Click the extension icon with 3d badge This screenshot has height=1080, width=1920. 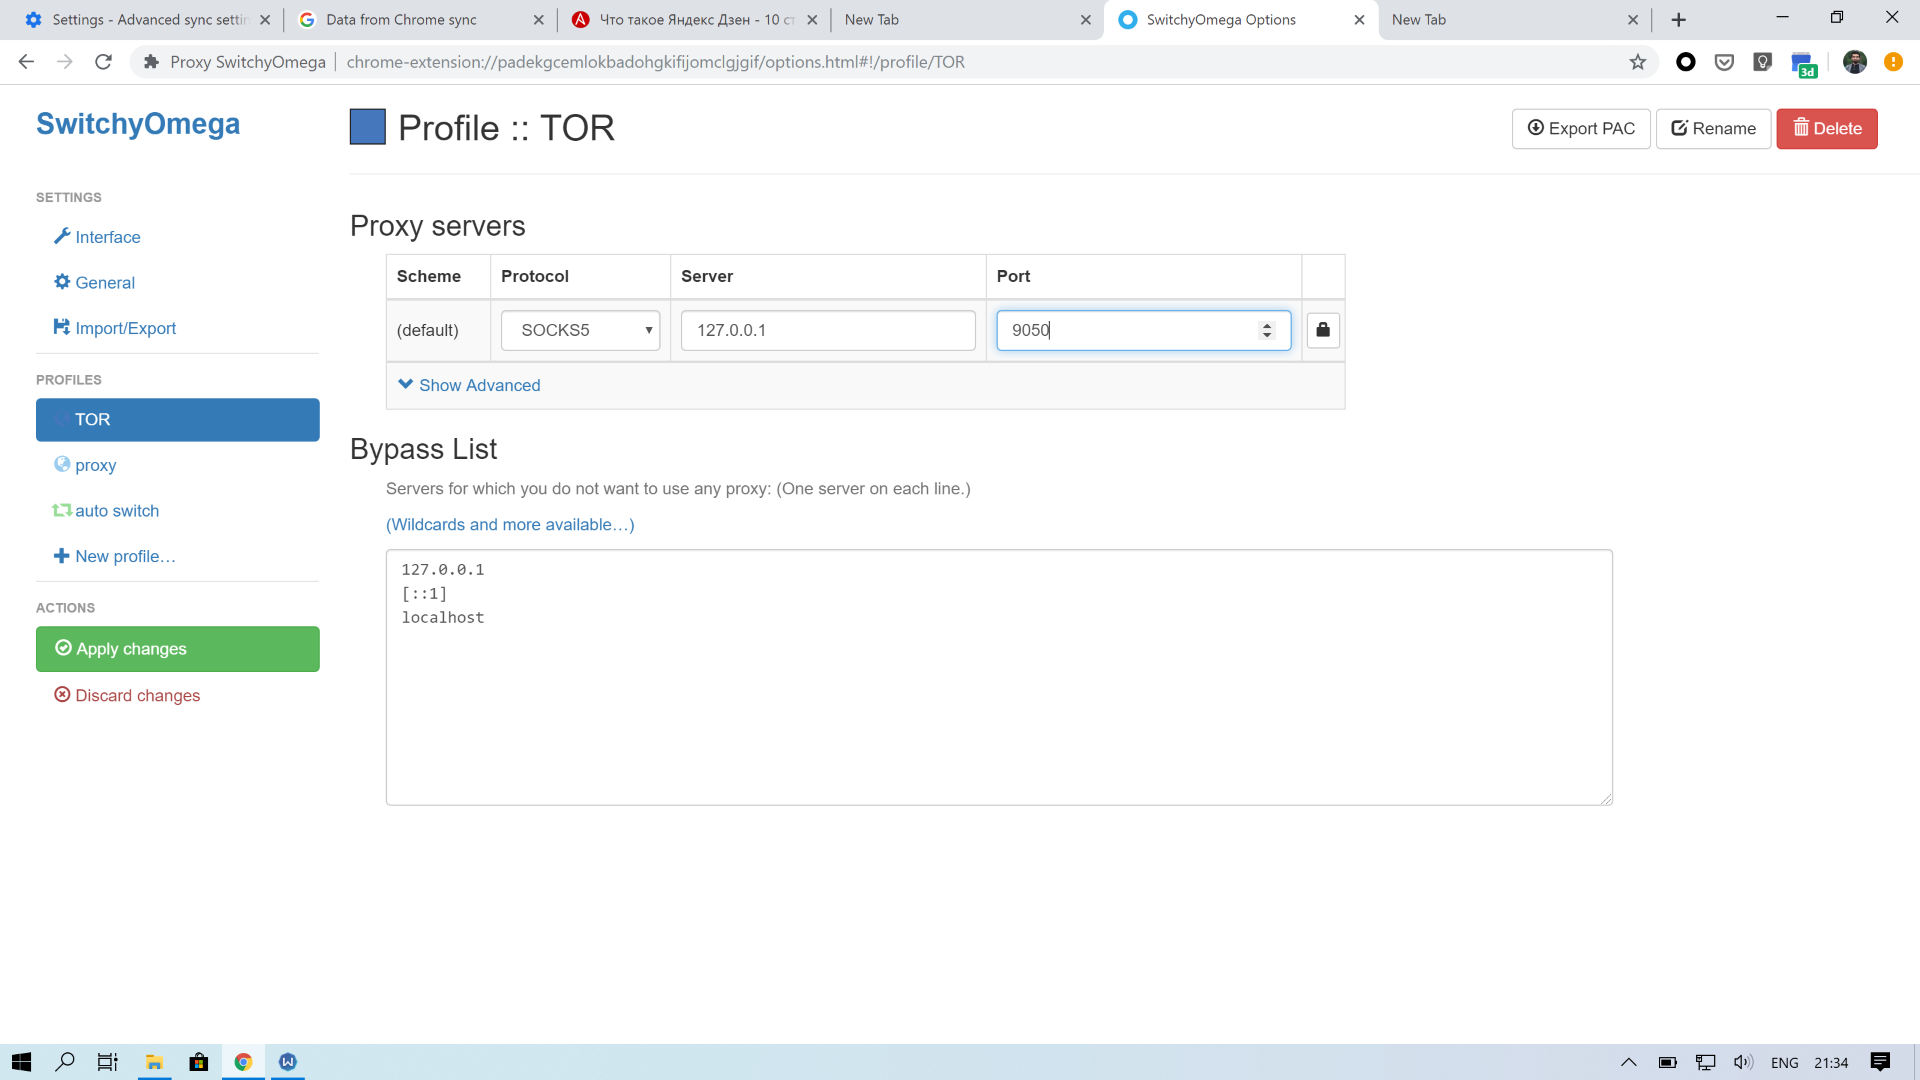[x=1803, y=64]
